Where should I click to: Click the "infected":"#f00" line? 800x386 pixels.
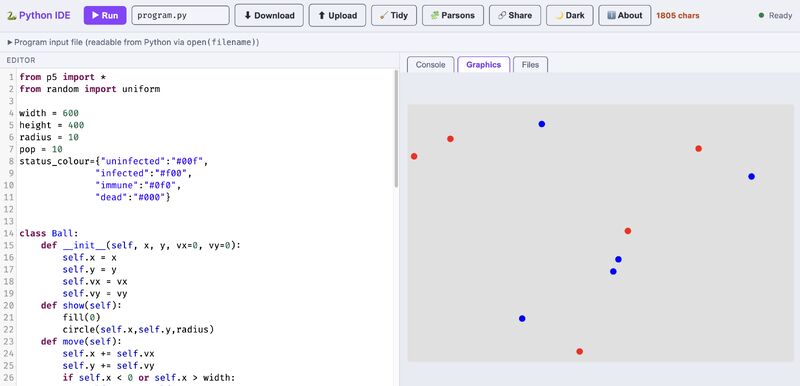tap(143, 173)
